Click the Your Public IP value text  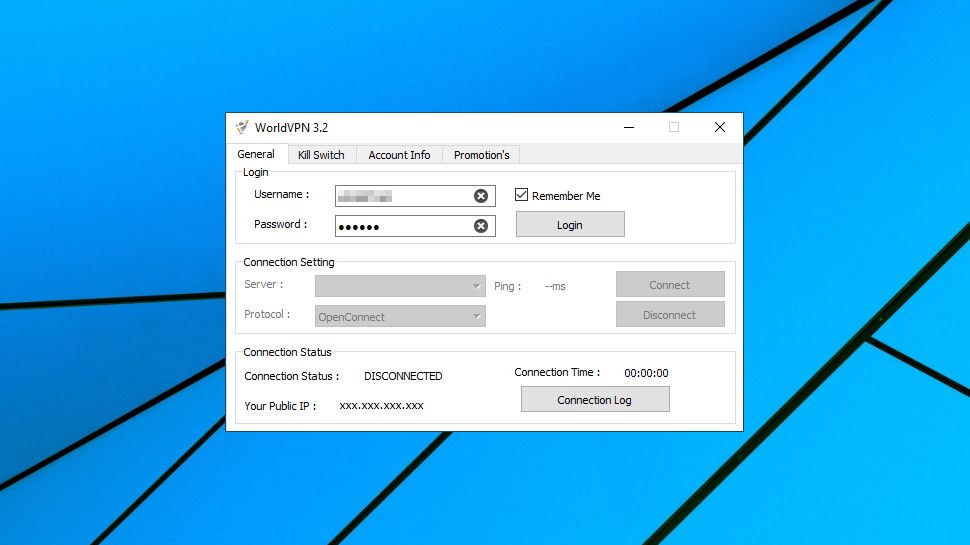pyautogui.click(x=381, y=406)
